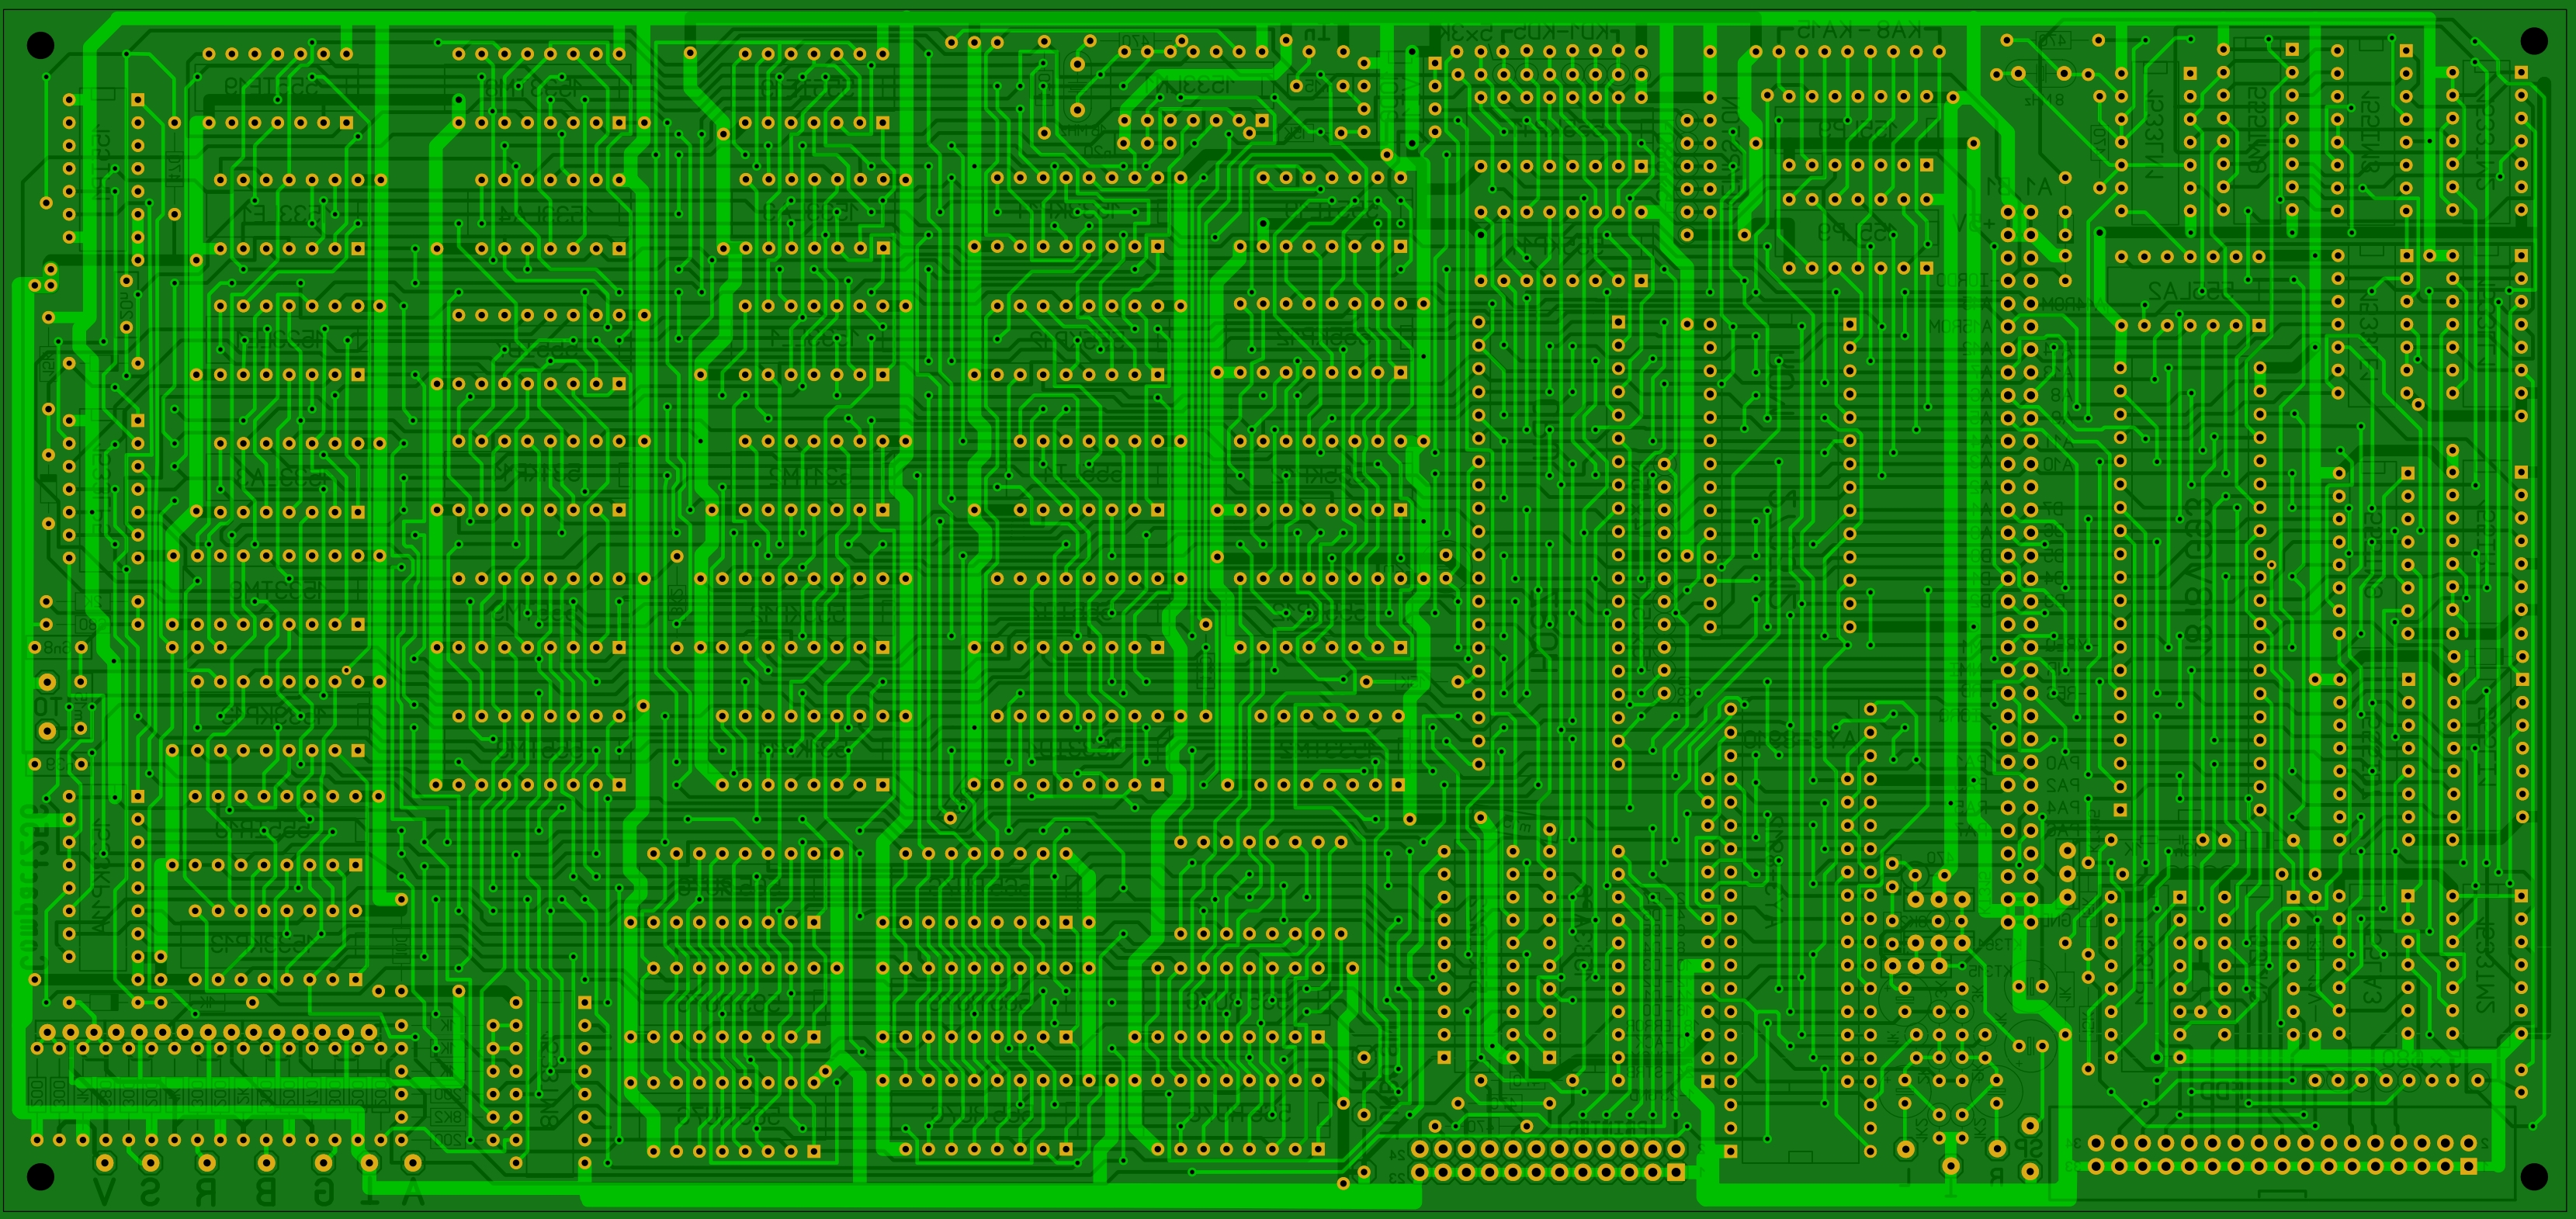Select the large pad above bottom-left letter R
The height and width of the screenshot is (1219, 2576).
[x=207, y=1163]
